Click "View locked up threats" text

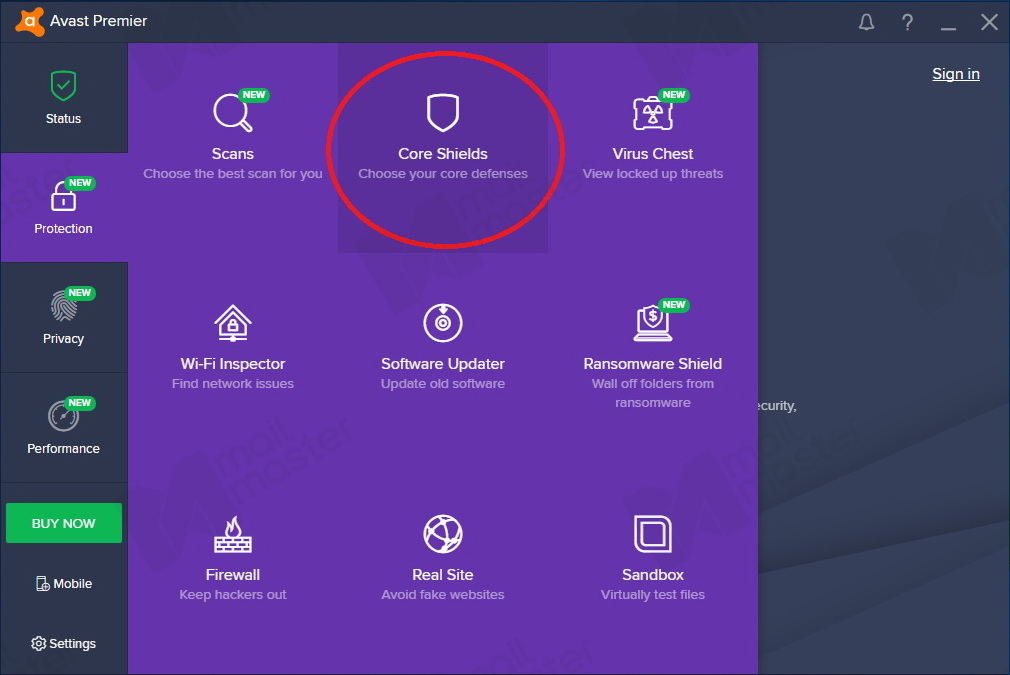coord(653,174)
